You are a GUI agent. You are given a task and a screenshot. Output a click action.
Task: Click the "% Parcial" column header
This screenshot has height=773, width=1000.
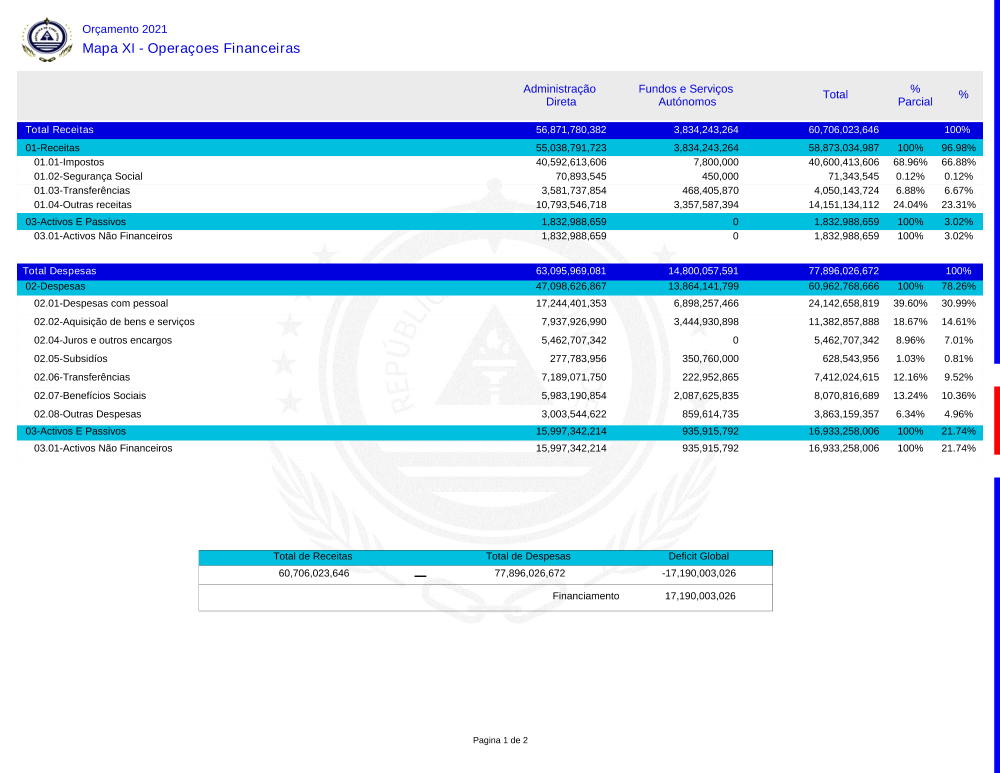[914, 95]
